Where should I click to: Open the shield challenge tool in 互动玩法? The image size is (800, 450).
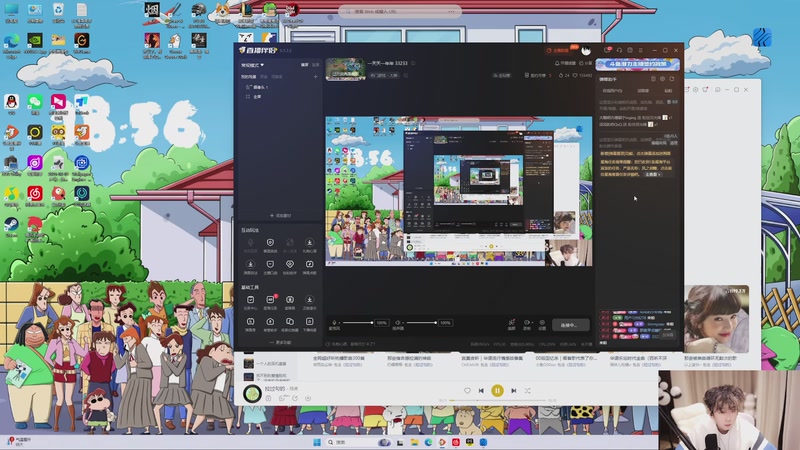270,244
